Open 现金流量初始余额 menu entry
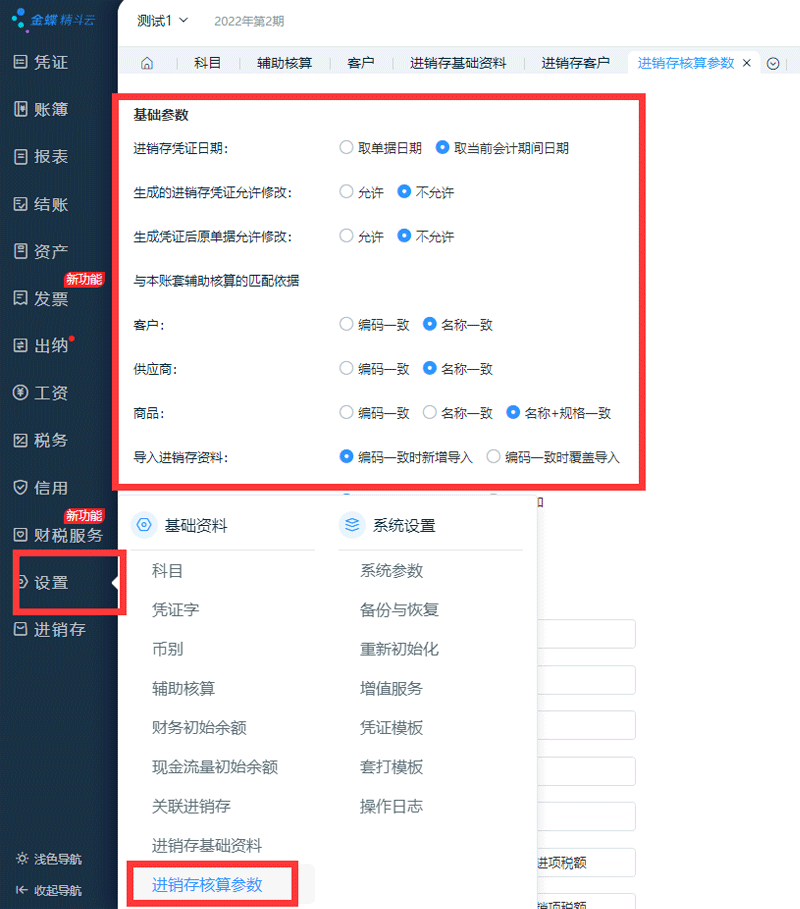Screen dimensions: 800x909 pos(215,767)
